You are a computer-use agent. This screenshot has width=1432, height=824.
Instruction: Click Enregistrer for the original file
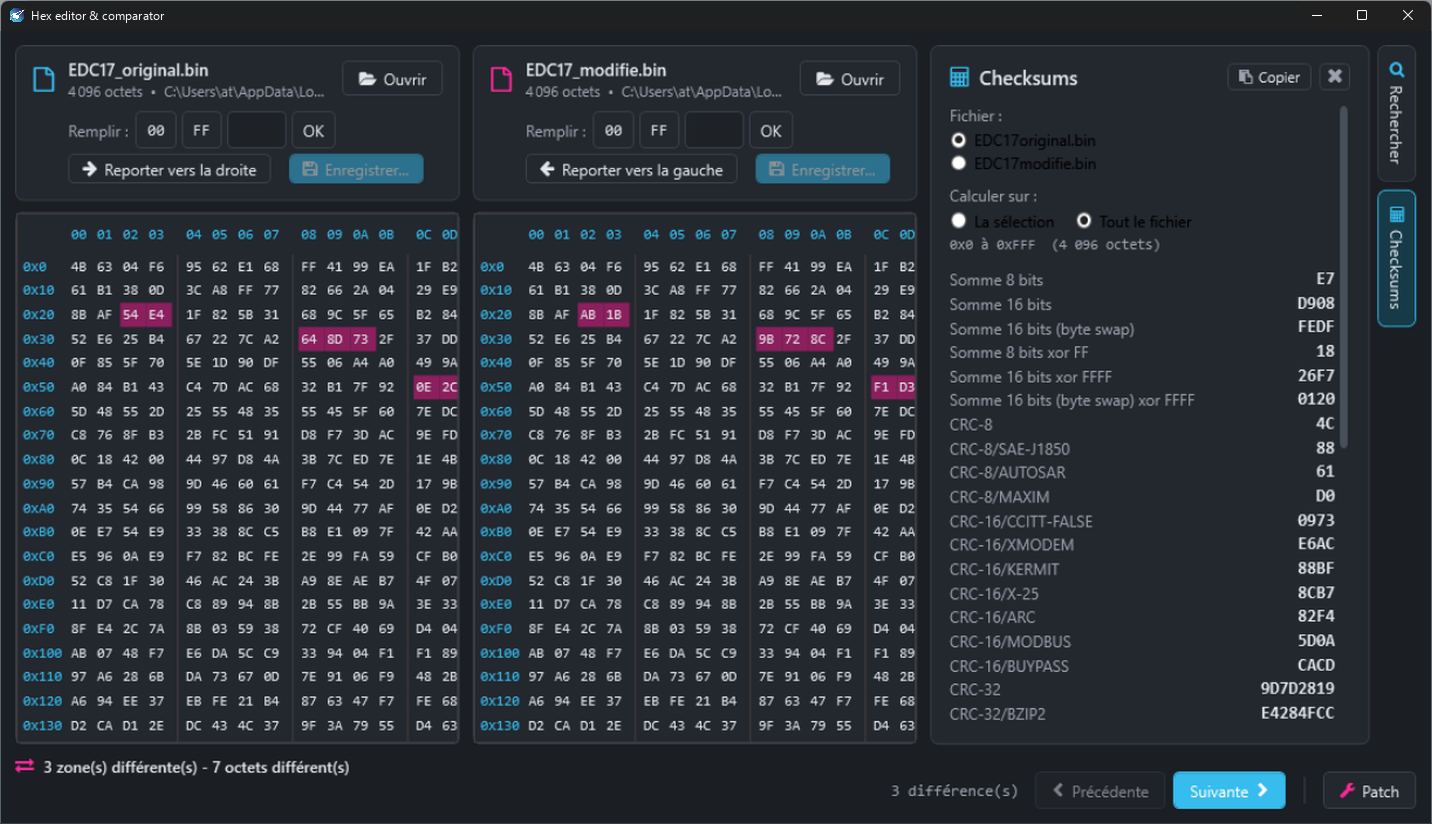coord(356,169)
